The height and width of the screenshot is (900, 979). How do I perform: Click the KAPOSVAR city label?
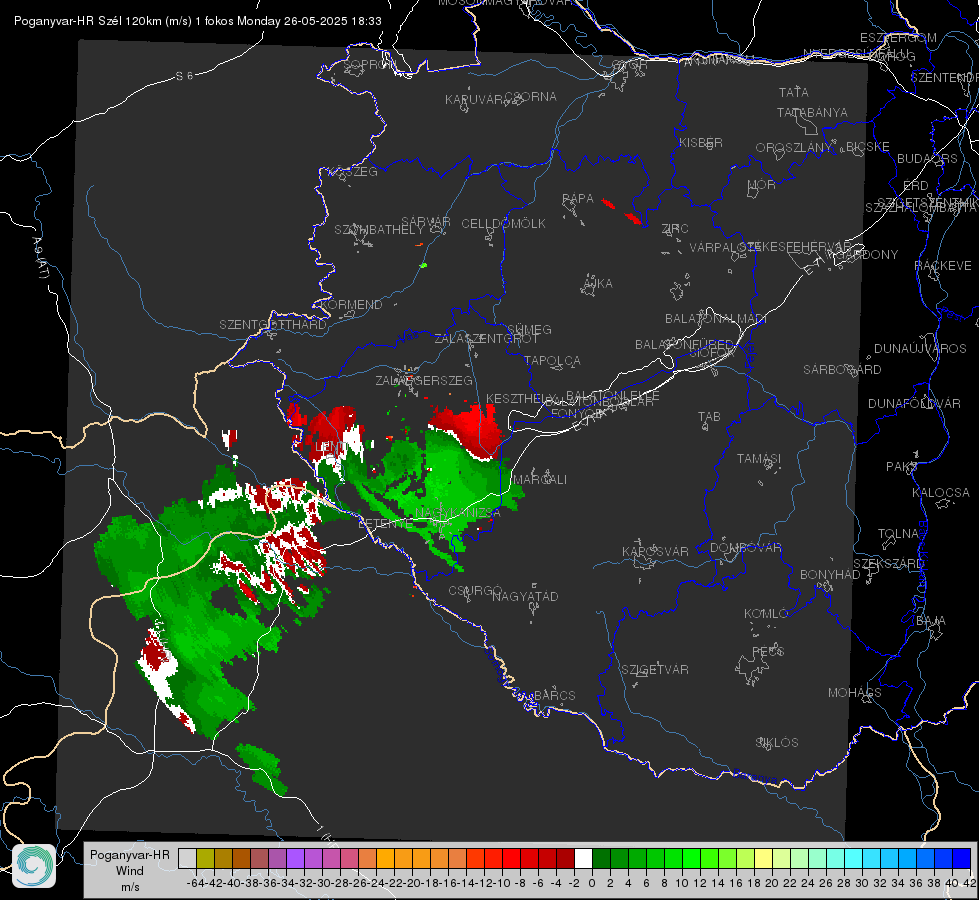pos(655,551)
